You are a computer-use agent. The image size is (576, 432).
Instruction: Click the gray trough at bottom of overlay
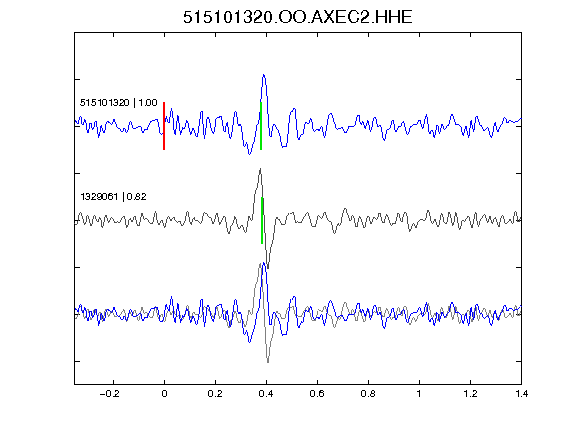[x=268, y=361]
